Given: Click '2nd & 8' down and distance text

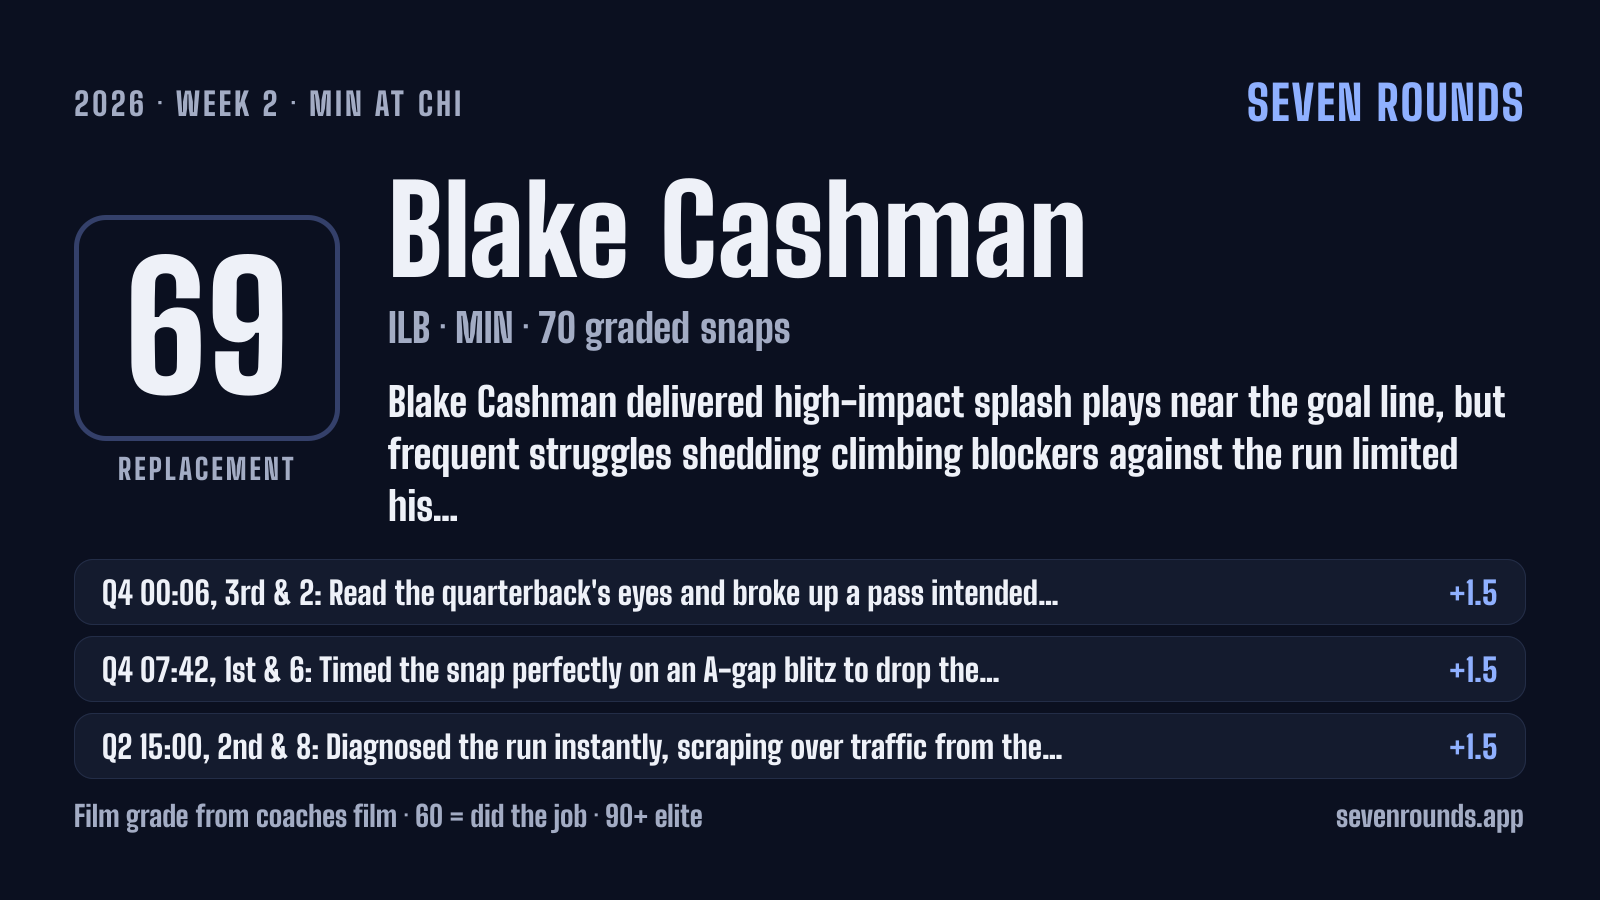Looking at the screenshot, I should [x=265, y=747].
